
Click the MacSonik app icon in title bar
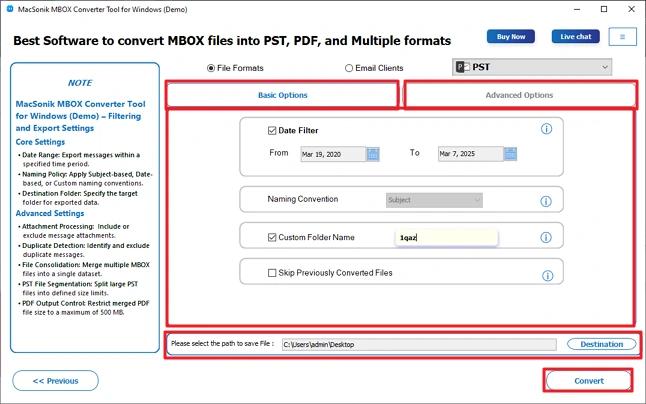coord(9,9)
